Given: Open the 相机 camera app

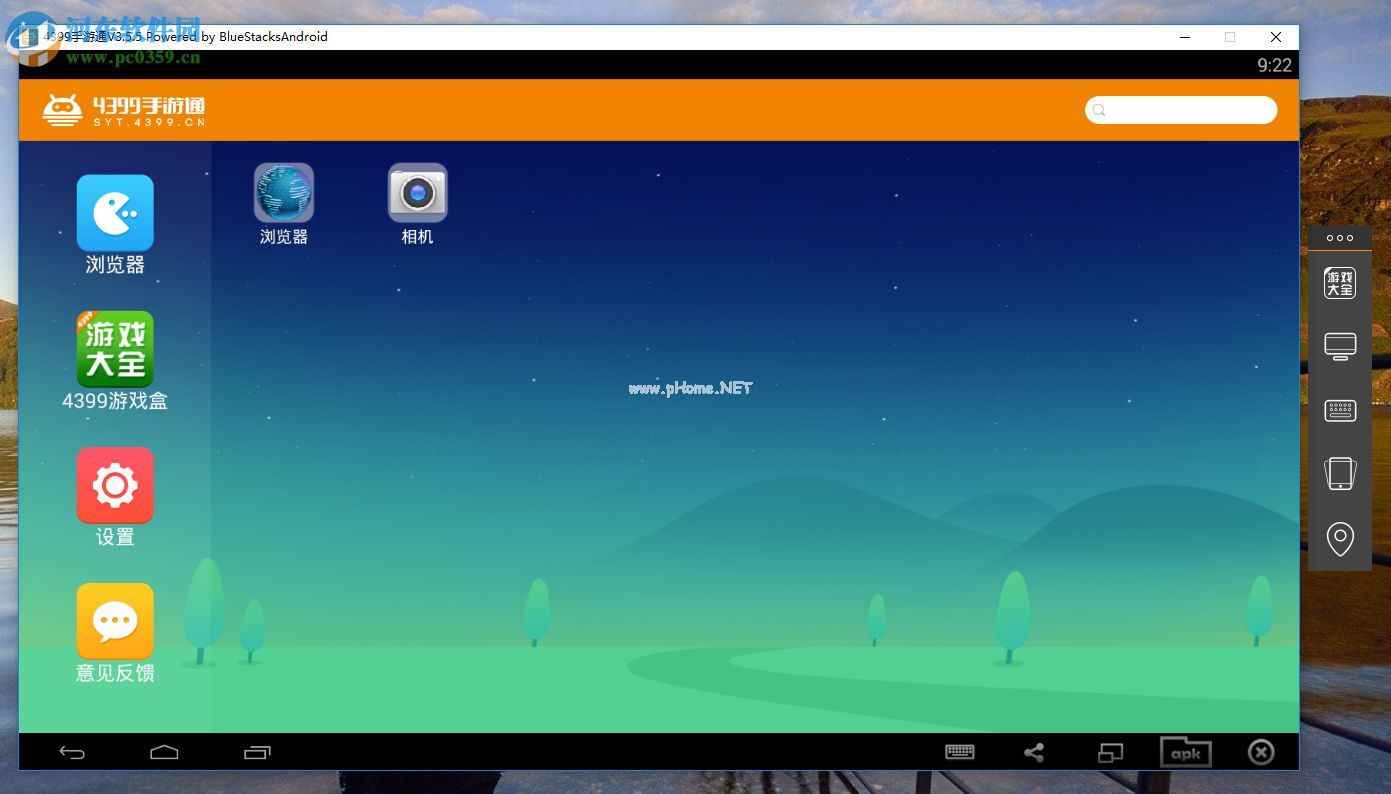Looking at the screenshot, I should pyautogui.click(x=417, y=192).
